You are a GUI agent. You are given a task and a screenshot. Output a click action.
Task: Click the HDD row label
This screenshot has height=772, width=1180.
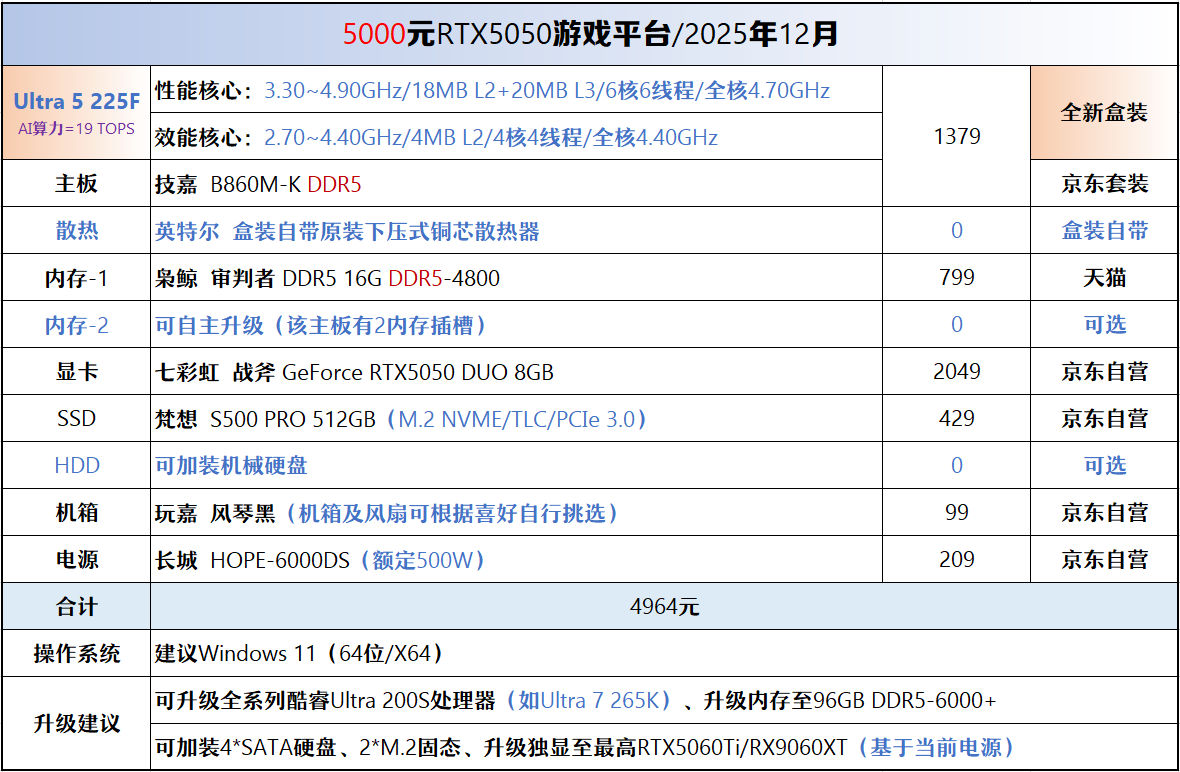pyautogui.click(x=77, y=465)
